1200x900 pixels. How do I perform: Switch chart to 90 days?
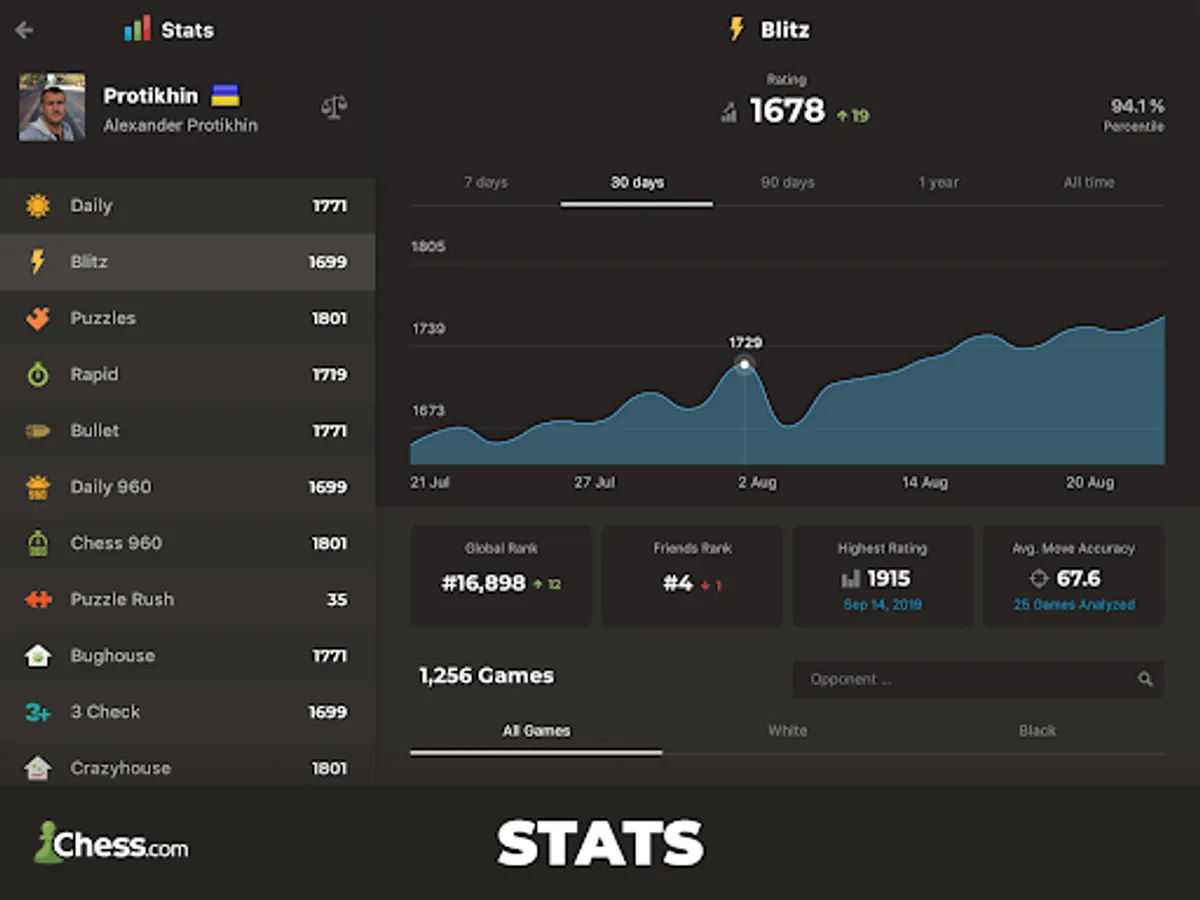click(788, 182)
